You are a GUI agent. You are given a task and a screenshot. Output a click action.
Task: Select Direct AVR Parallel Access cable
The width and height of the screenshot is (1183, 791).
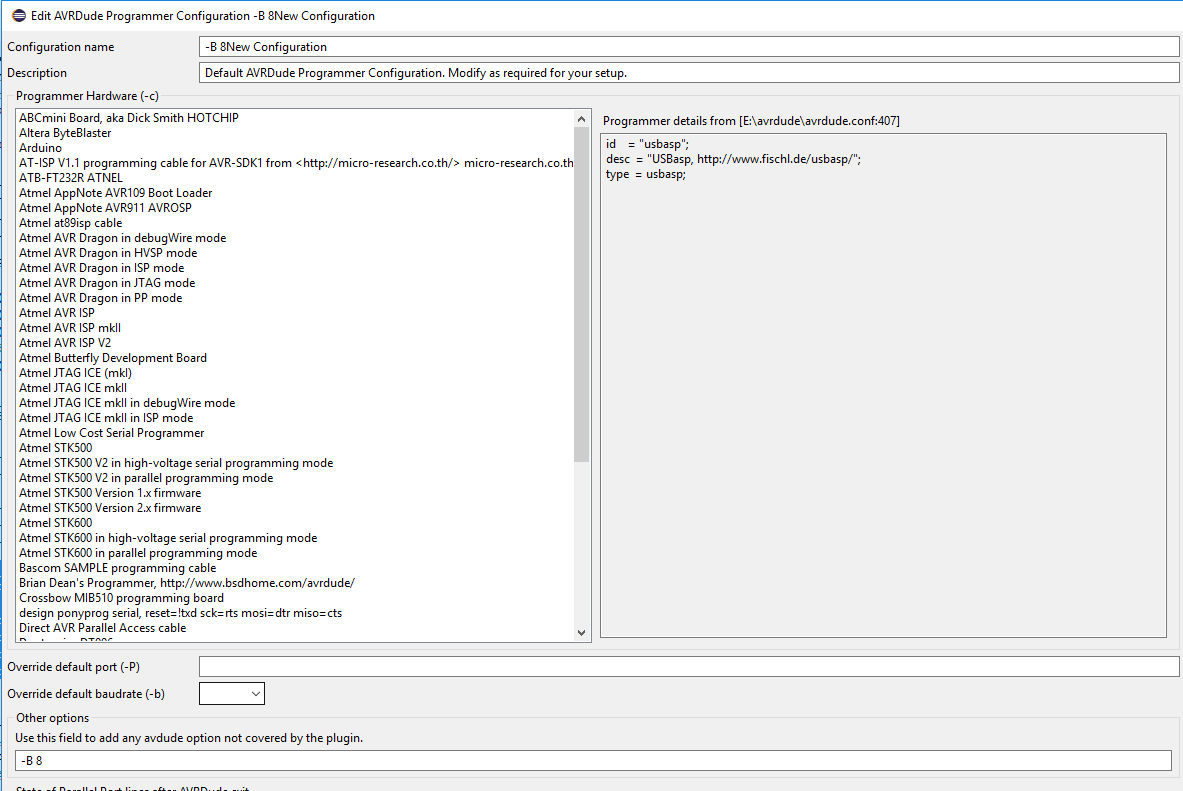(102, 628)
